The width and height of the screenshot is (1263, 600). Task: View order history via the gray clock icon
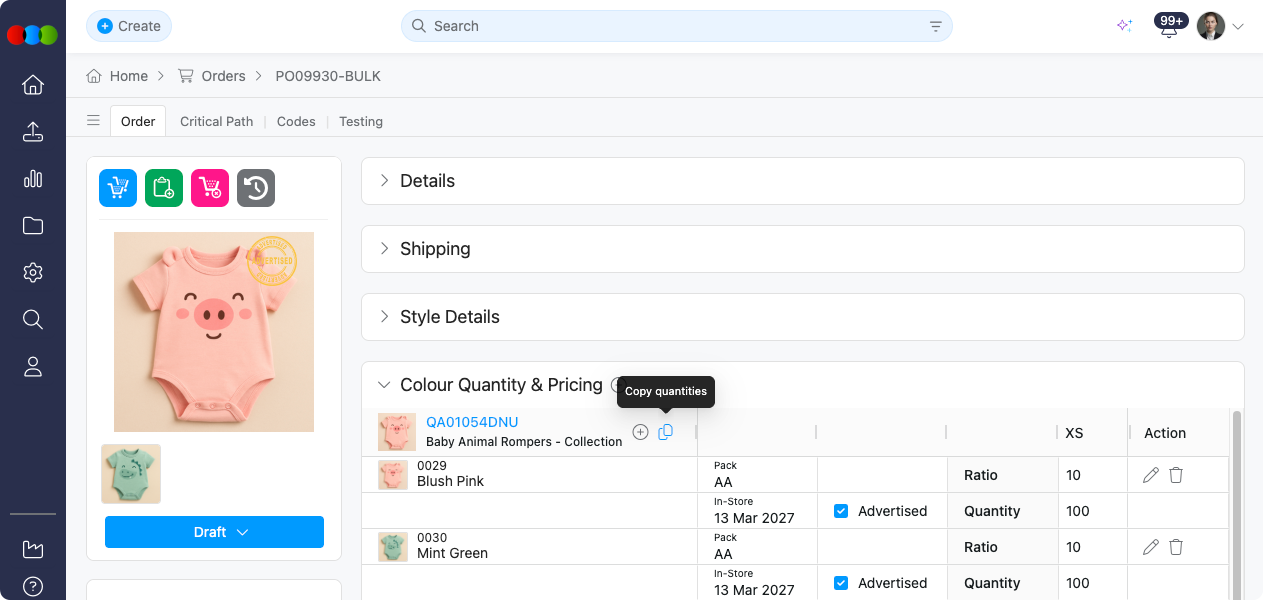[256, 187]
